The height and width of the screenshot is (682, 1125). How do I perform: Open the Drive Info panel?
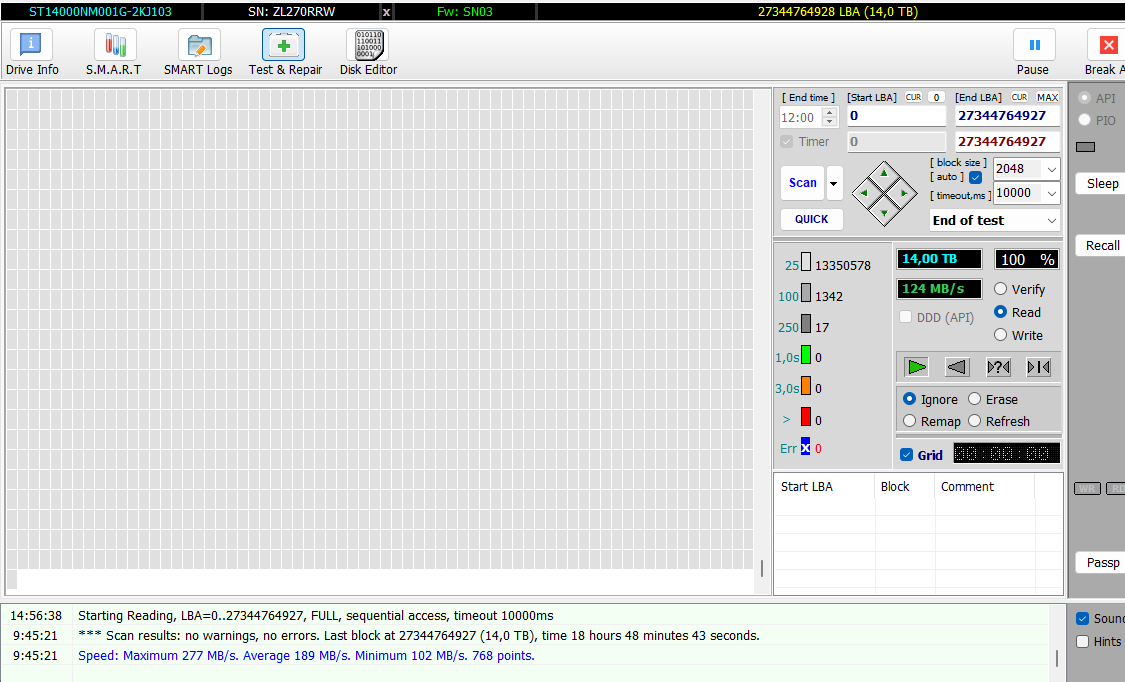tap(32, 53)
